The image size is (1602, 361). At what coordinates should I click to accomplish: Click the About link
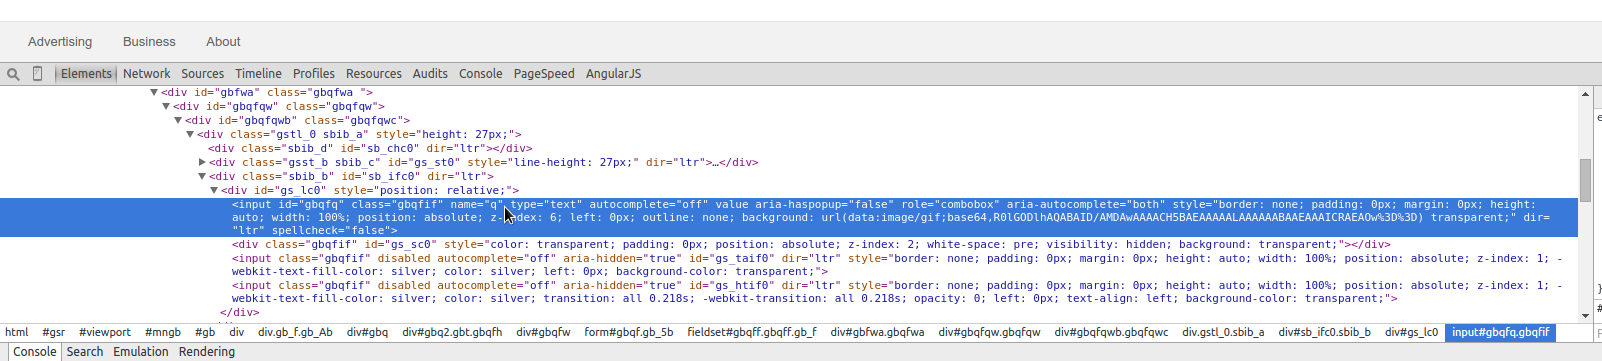coord(223,42)
